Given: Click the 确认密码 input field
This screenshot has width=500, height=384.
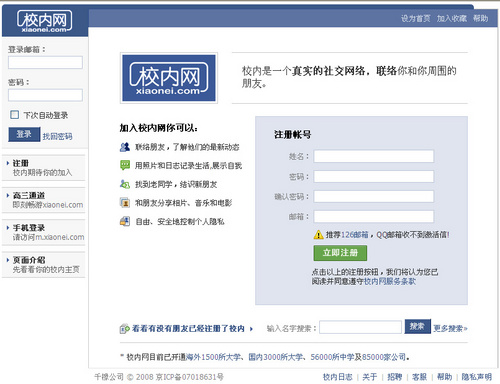Looking at the screenshot, I should tap(374, 196).
